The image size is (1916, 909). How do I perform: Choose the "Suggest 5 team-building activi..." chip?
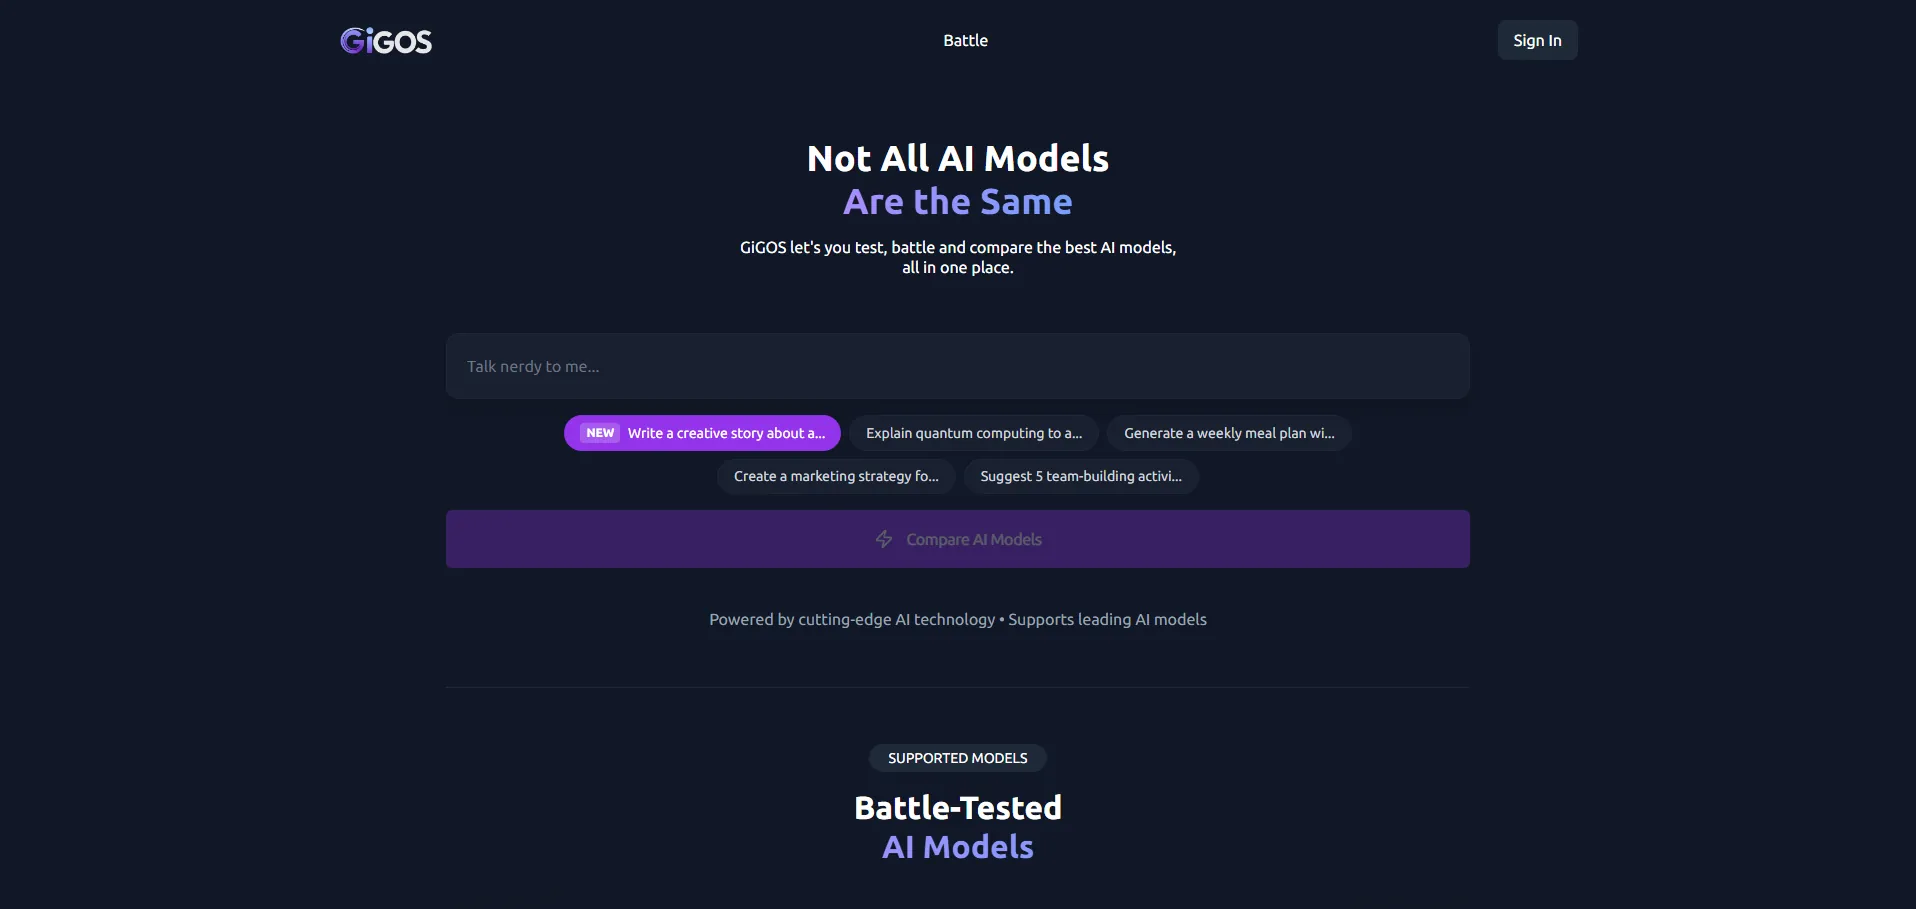(x=1080, y=476)
